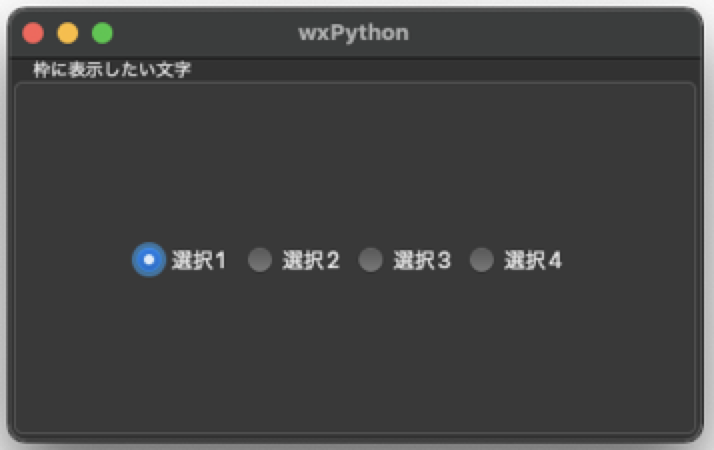Viewport: 714px width, 450px height.
Task: Minimize the wxPython window with yellow button
Action: [x=68, y=33]
